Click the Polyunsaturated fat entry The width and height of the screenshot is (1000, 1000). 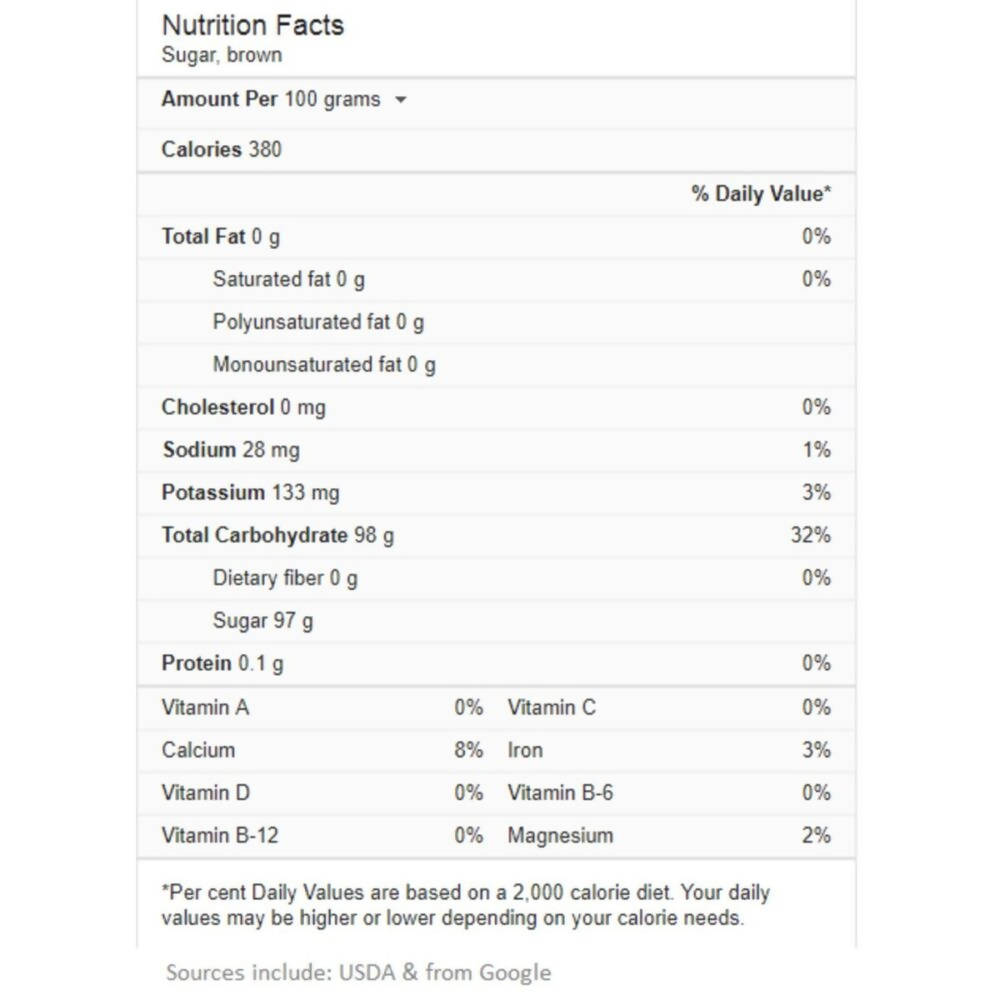coord(318,322)
